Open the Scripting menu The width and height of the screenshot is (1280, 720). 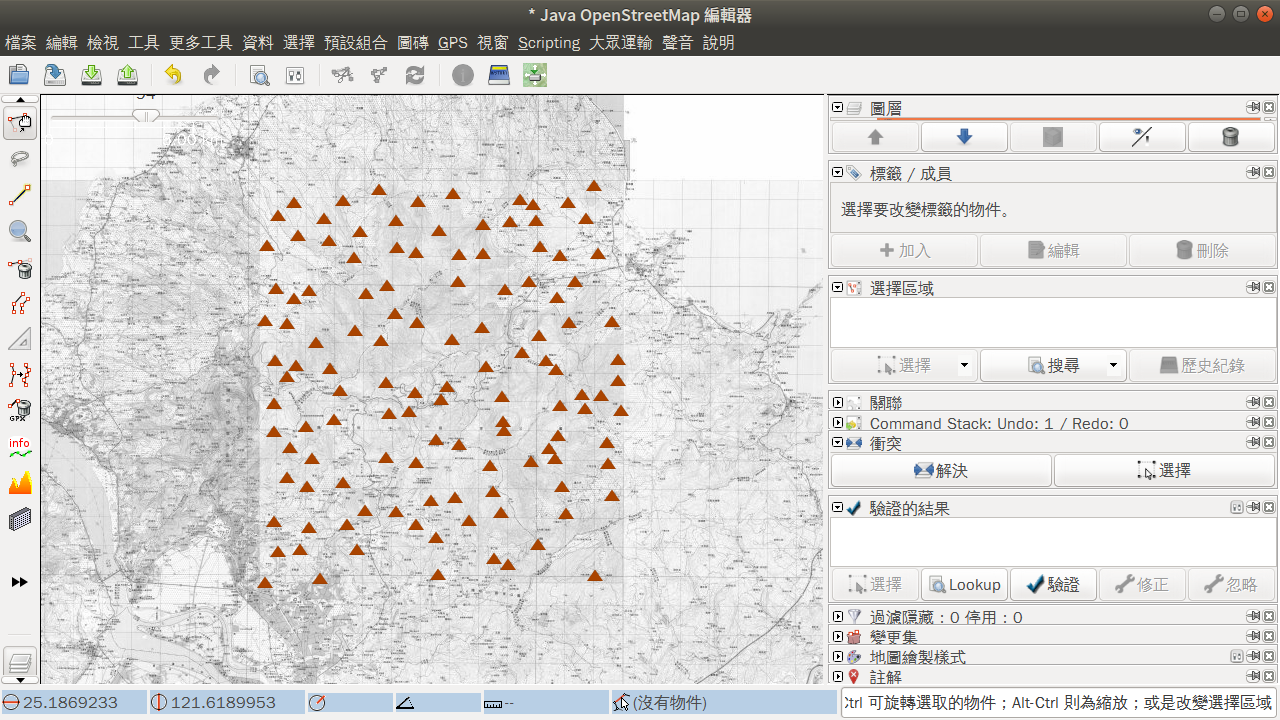[548, 43]
